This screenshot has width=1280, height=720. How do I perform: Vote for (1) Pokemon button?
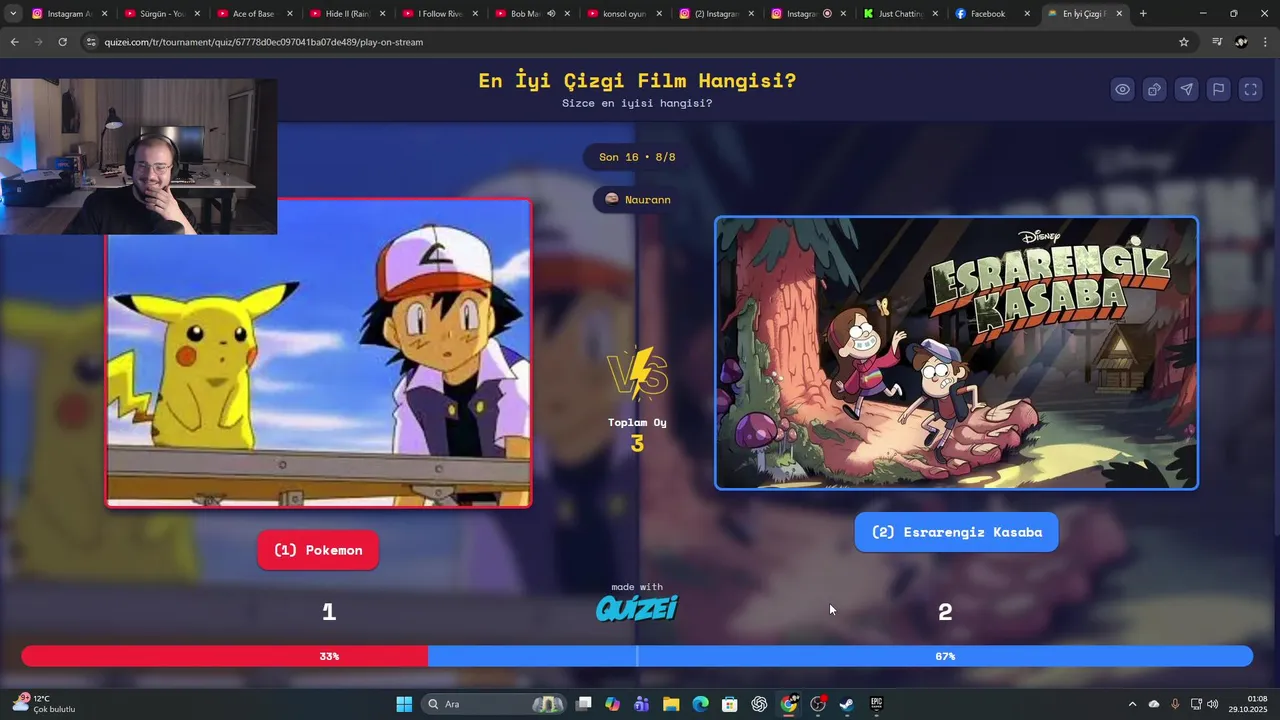(318, 550)
